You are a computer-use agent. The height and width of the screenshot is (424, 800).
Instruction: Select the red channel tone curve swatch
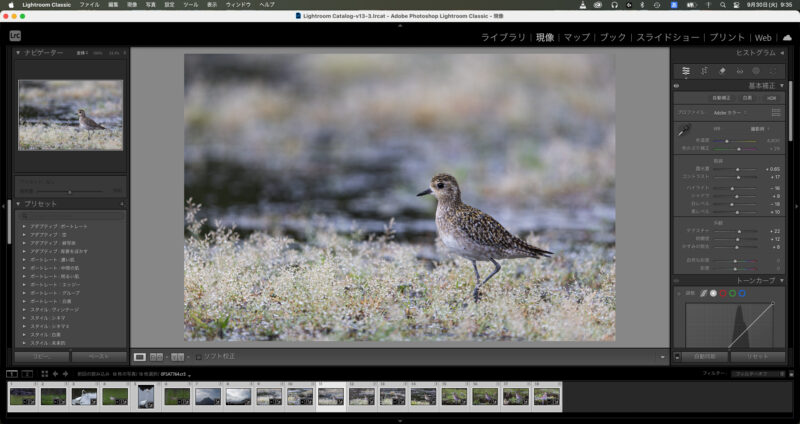(721, 293)
